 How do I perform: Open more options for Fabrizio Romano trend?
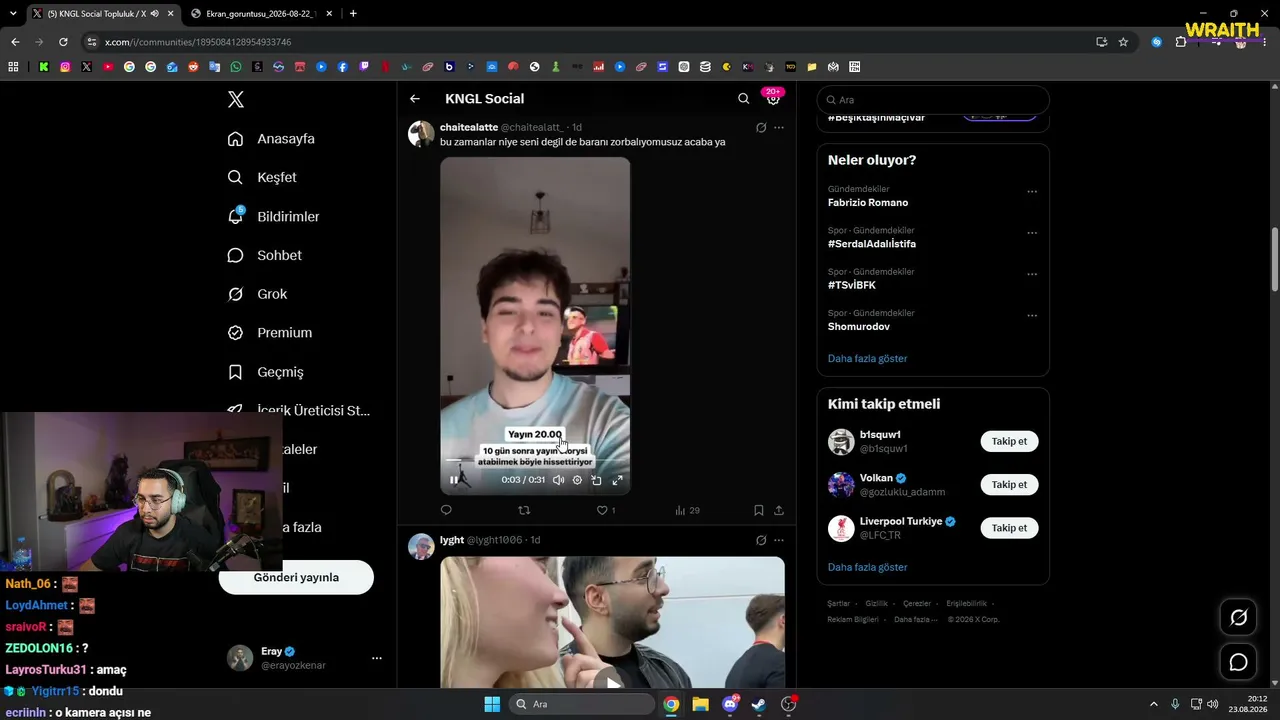1032,192
